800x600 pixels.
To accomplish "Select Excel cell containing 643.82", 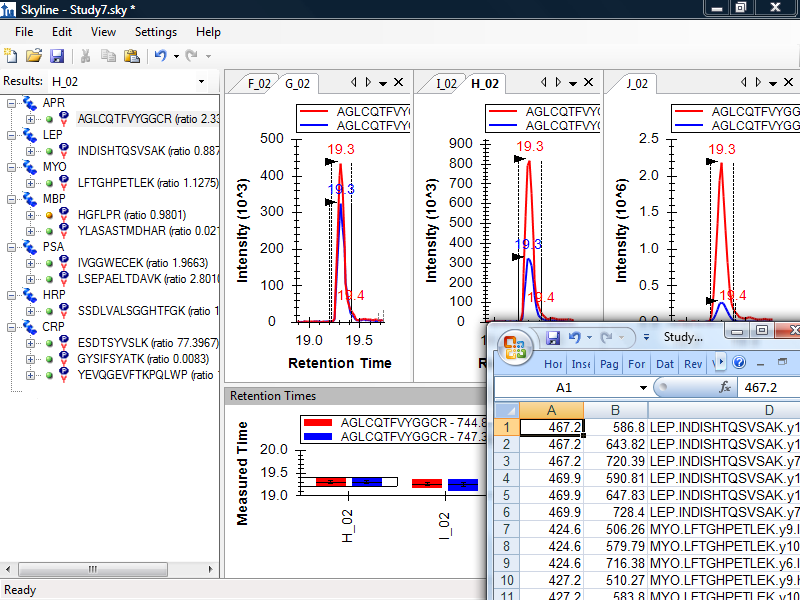I will [x=615, y=444].
